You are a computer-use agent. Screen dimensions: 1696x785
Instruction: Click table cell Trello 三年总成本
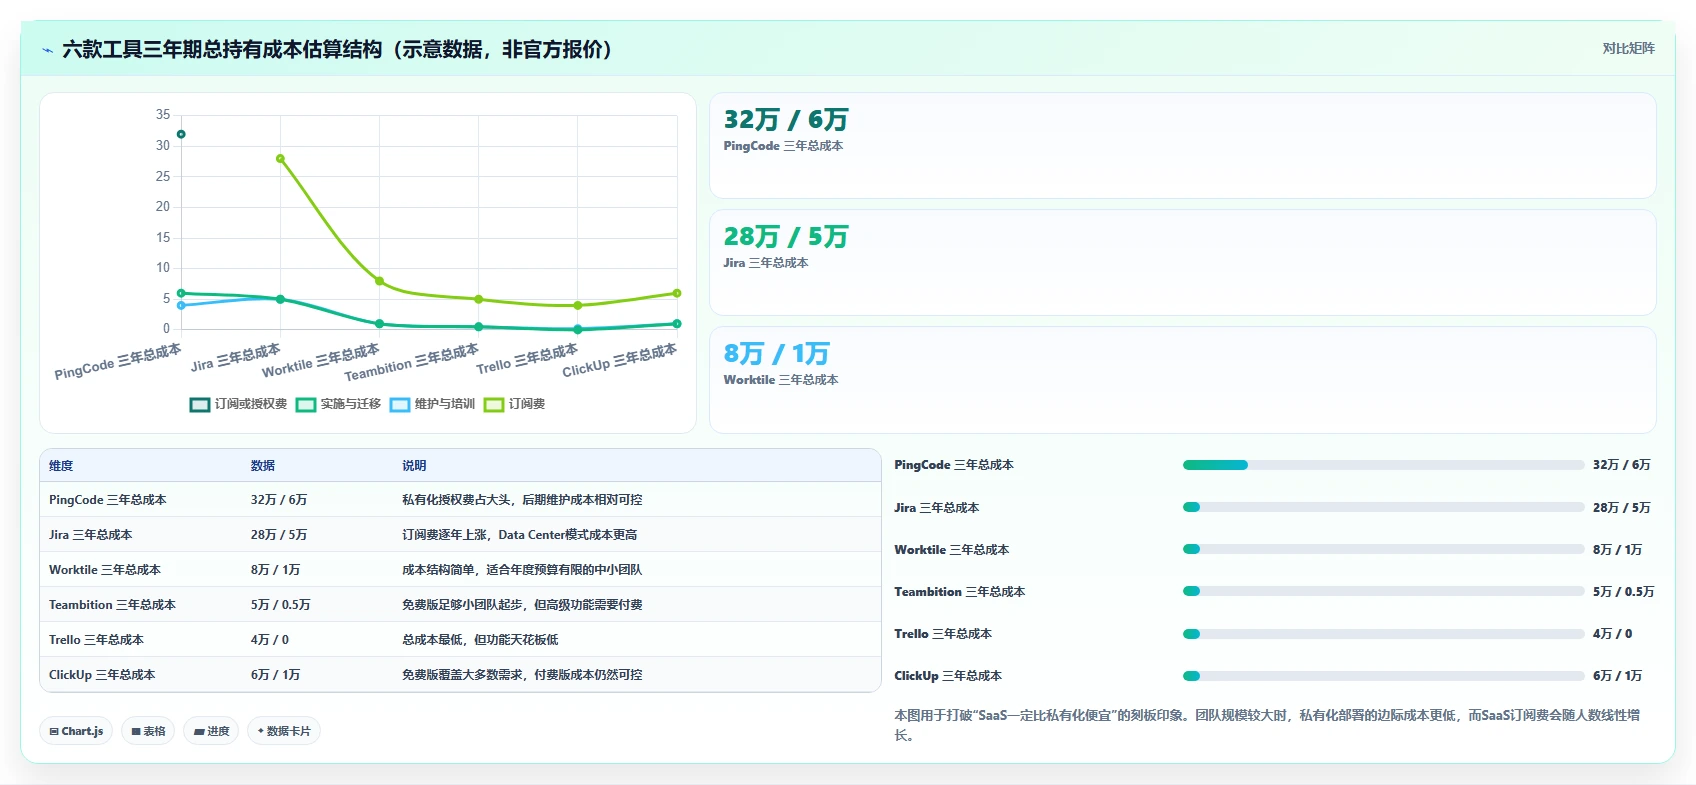point(96,640)
